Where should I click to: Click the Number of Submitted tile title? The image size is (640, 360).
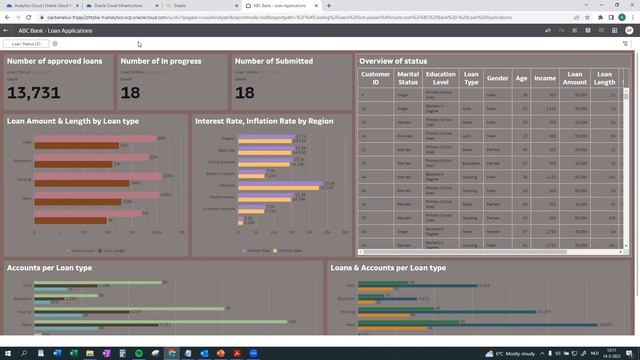point(274,61)
